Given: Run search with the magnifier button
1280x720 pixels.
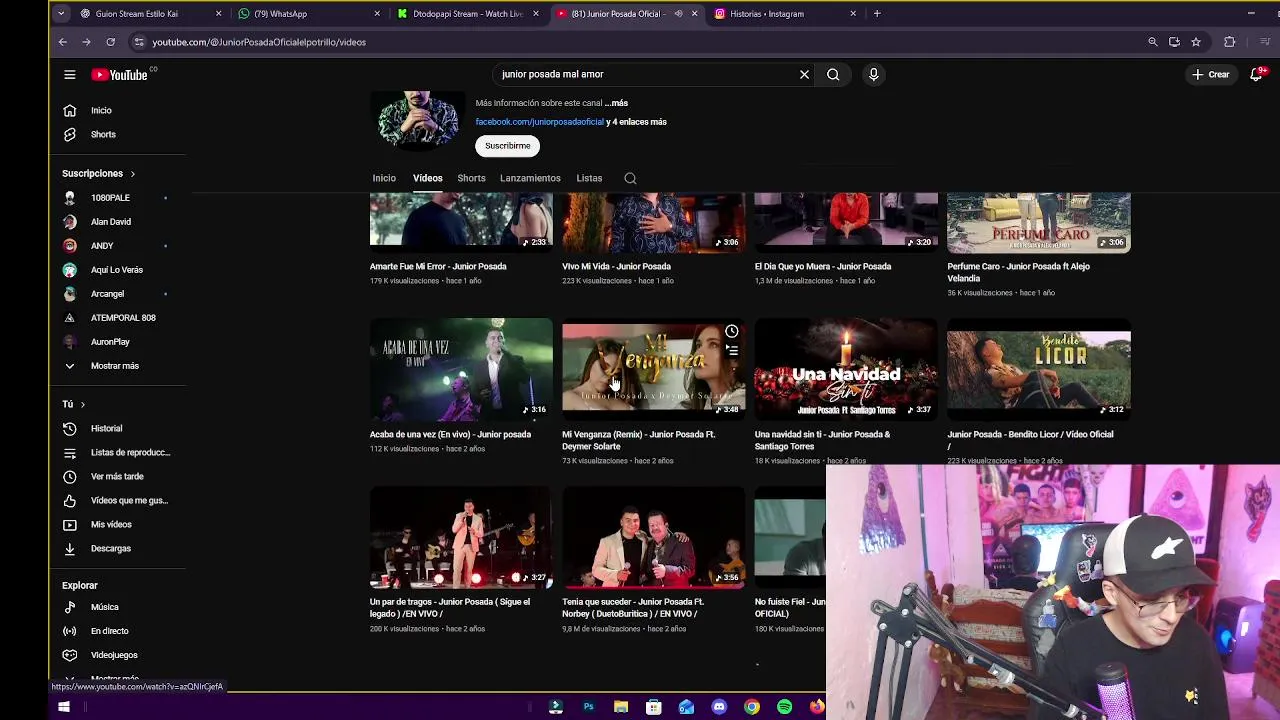Looking at the screenshot, I should coord(833,74).
